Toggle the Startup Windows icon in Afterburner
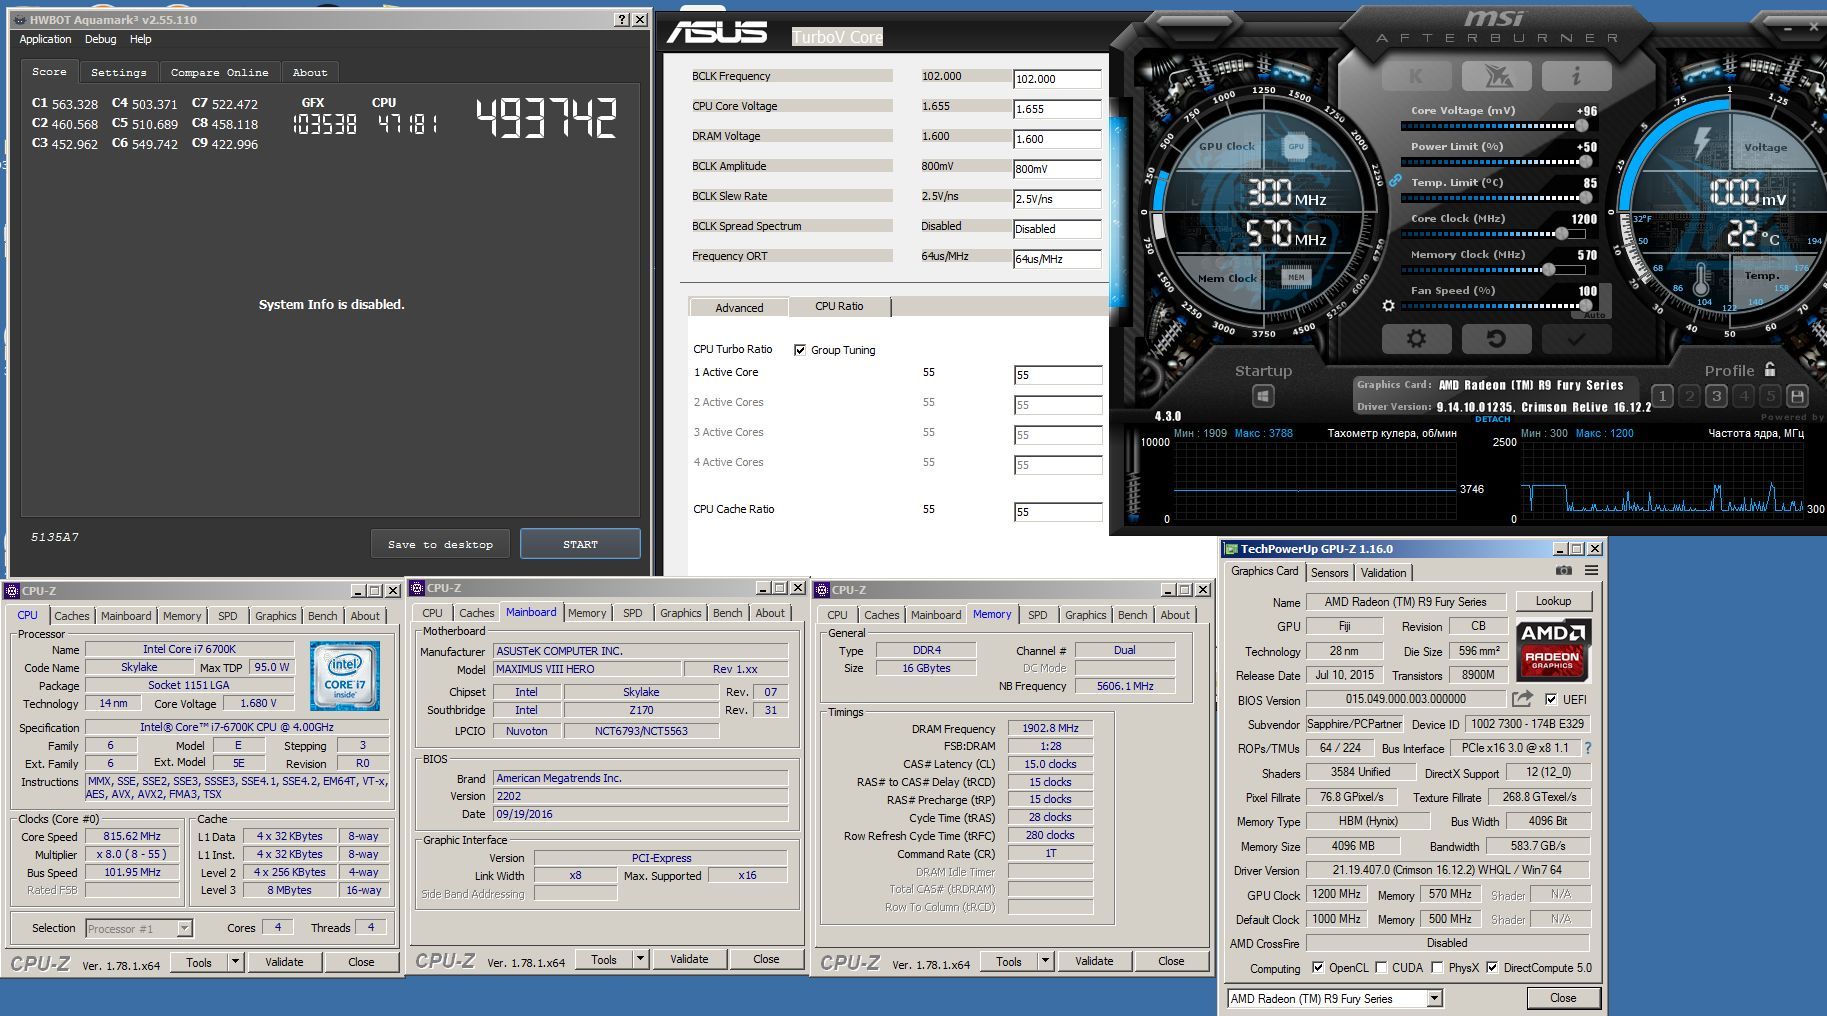The image size is (1827, 1016). tap(1263, 397)
